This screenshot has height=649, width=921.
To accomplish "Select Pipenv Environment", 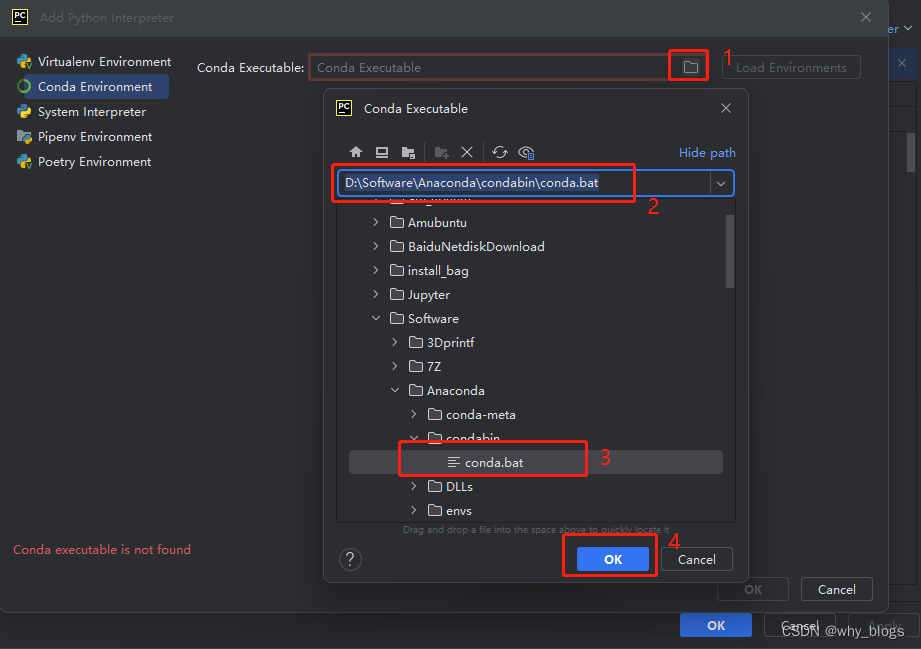I will pyautogui.click(x=85, y=137).
